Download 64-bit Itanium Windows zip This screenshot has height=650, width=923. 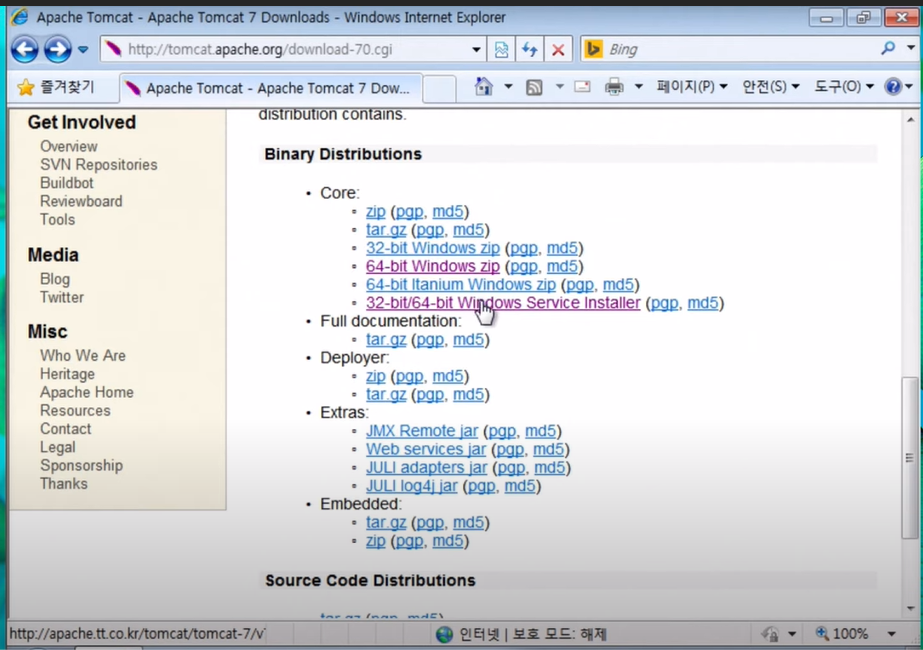[x=461, y=284]
